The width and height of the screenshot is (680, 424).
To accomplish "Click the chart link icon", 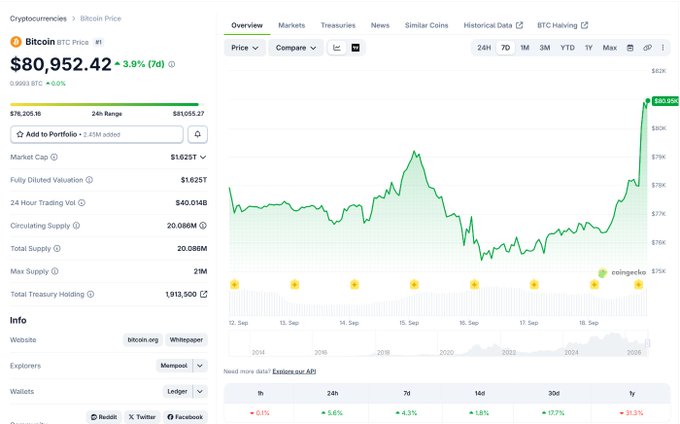I will [647, 48].
